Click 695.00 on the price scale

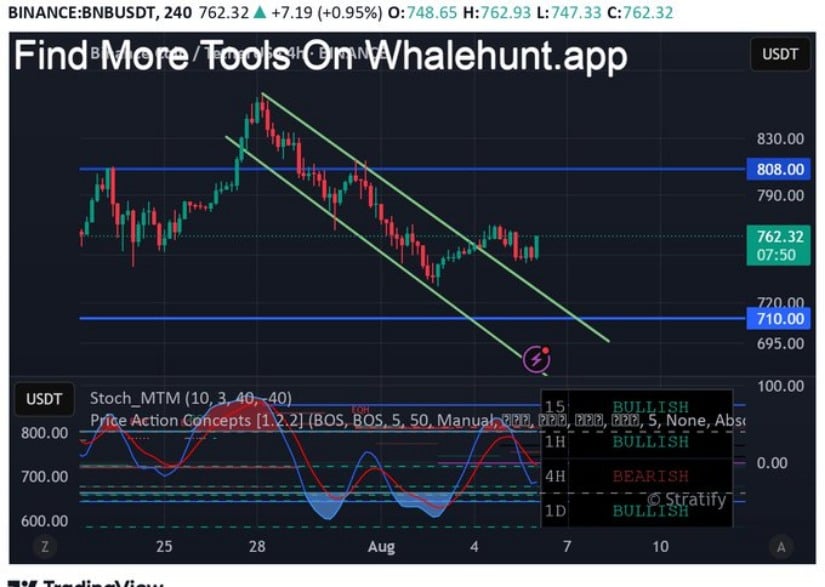tap(780, 344)
